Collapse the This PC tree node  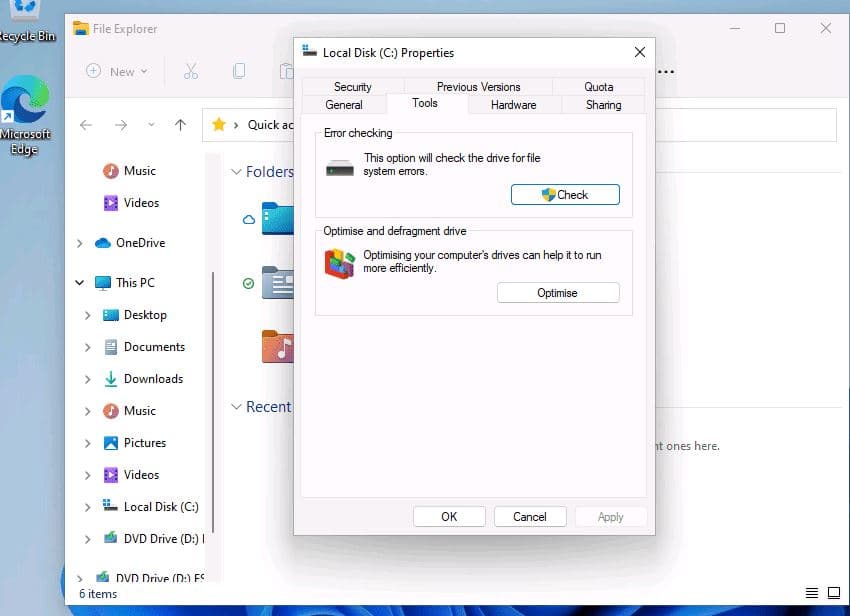click(79, 283)
